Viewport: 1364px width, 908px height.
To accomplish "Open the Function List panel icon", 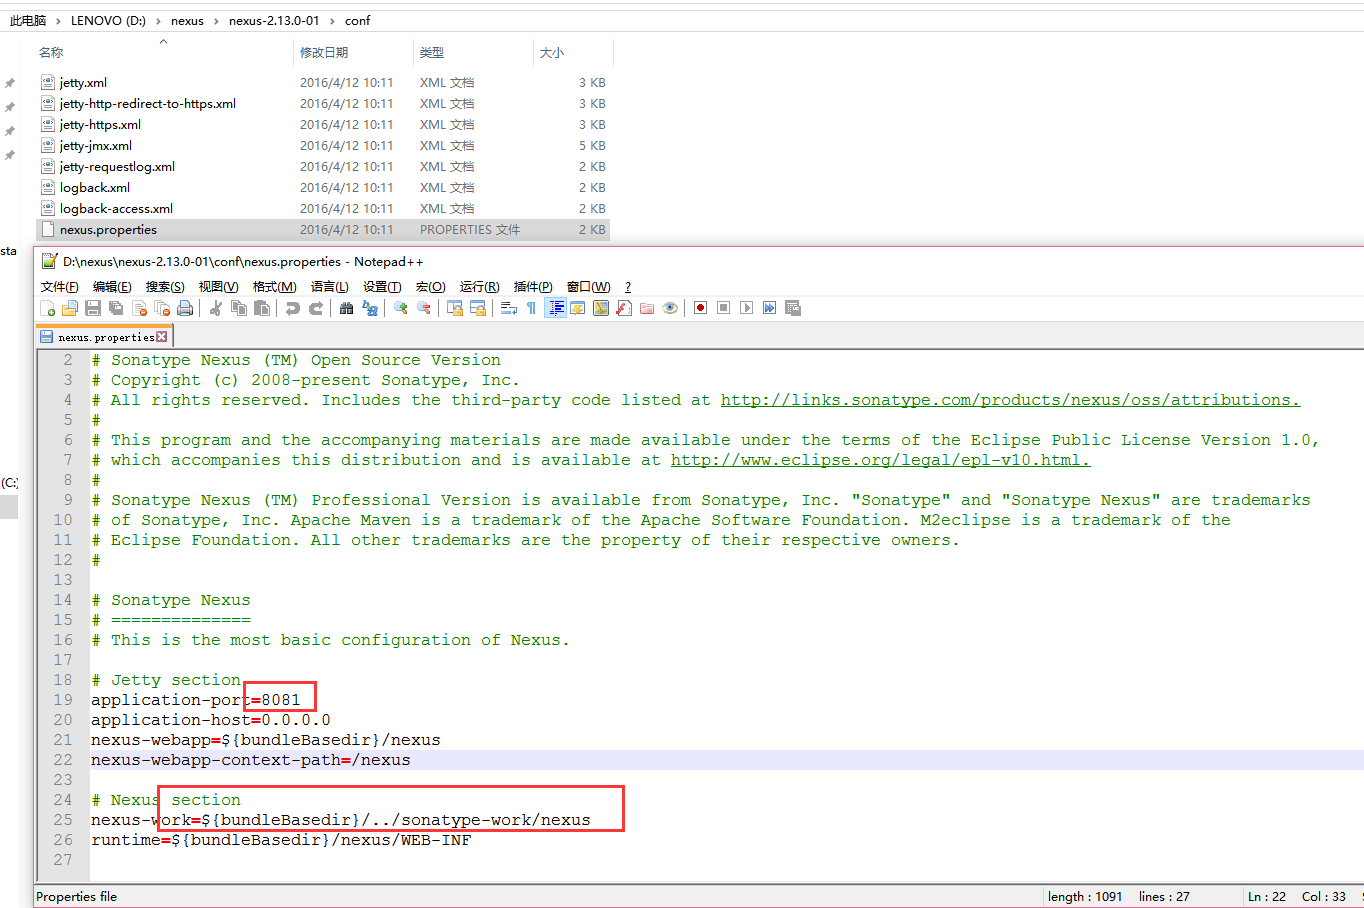I will click(x=624, y=308).
